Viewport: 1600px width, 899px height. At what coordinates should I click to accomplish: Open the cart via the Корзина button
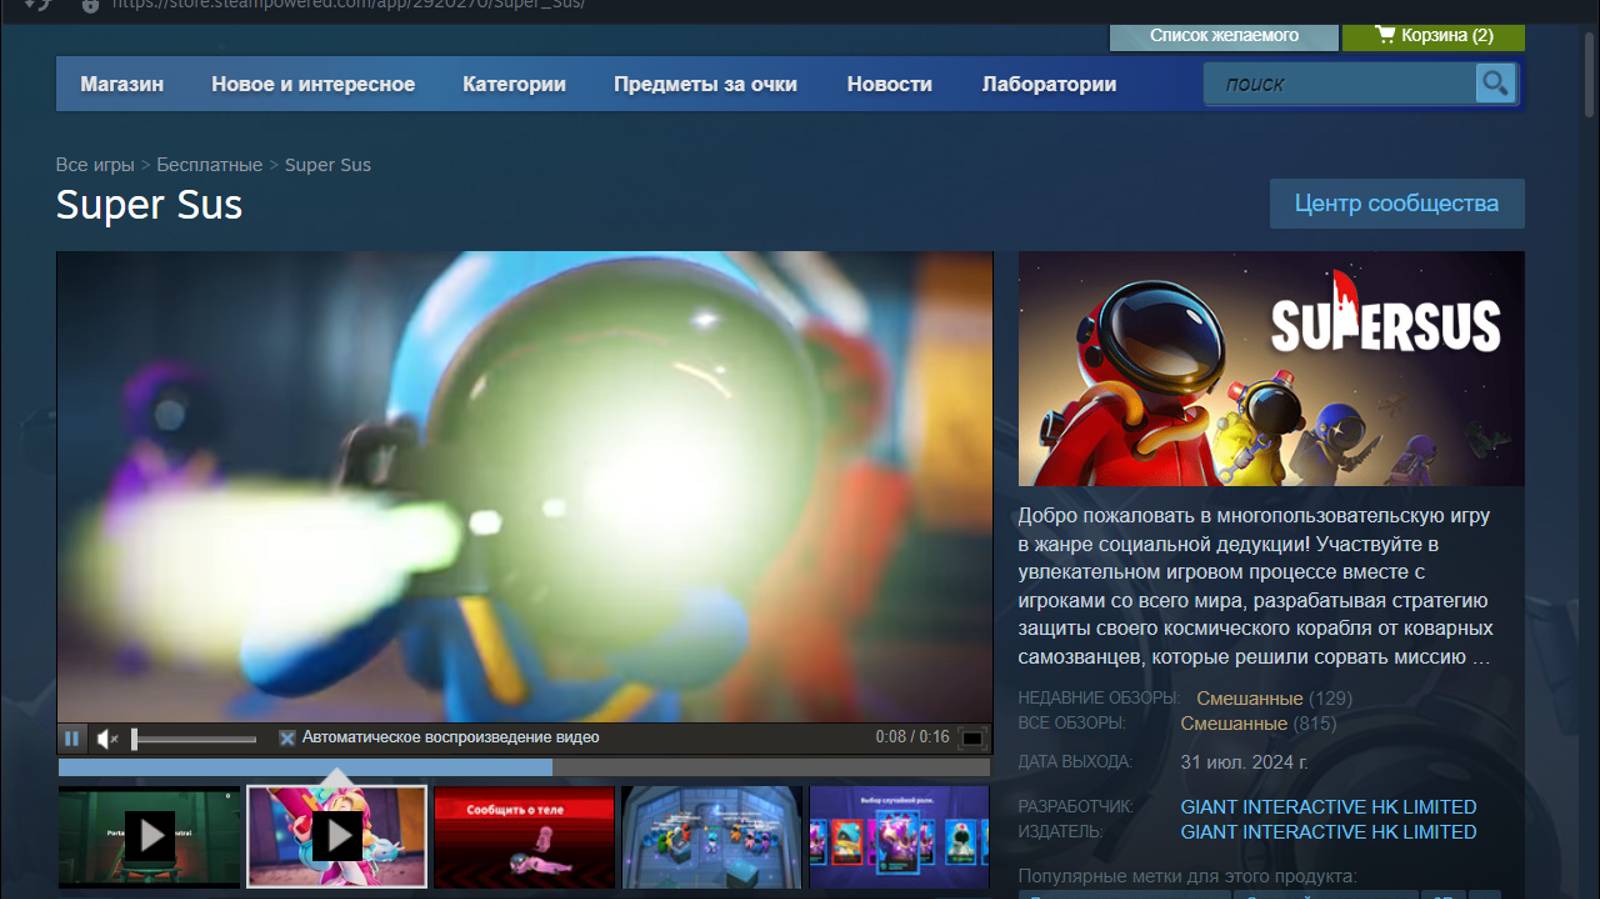[x=1433, y=36]
